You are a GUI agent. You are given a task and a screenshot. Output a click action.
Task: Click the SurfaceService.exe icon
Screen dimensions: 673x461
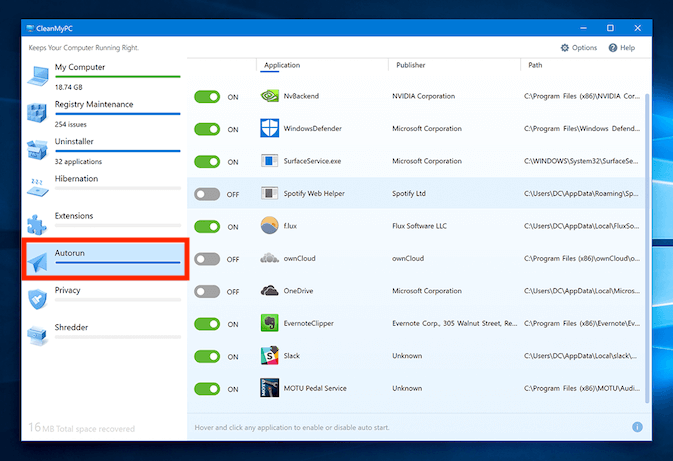tap(270, 161)
